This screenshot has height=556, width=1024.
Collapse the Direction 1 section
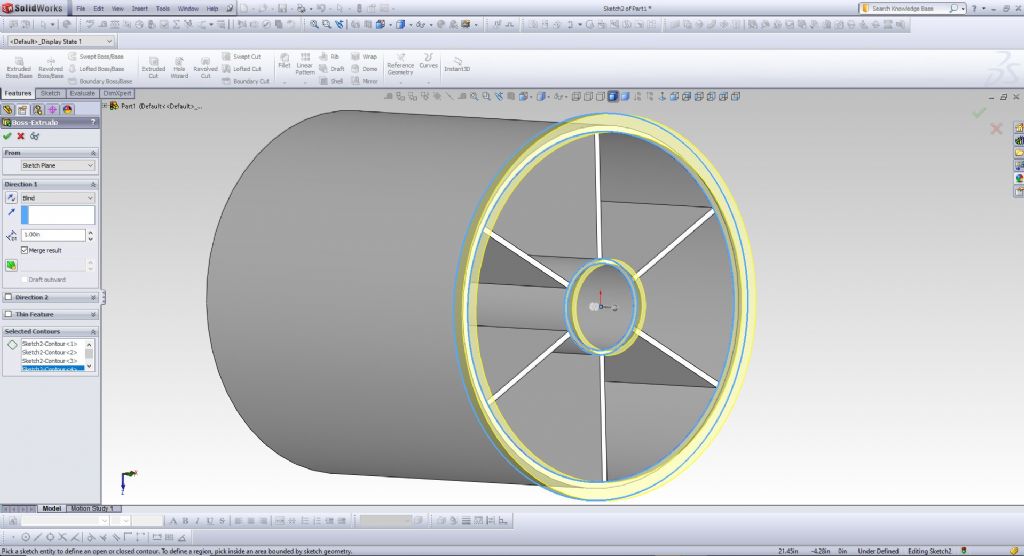93,184
